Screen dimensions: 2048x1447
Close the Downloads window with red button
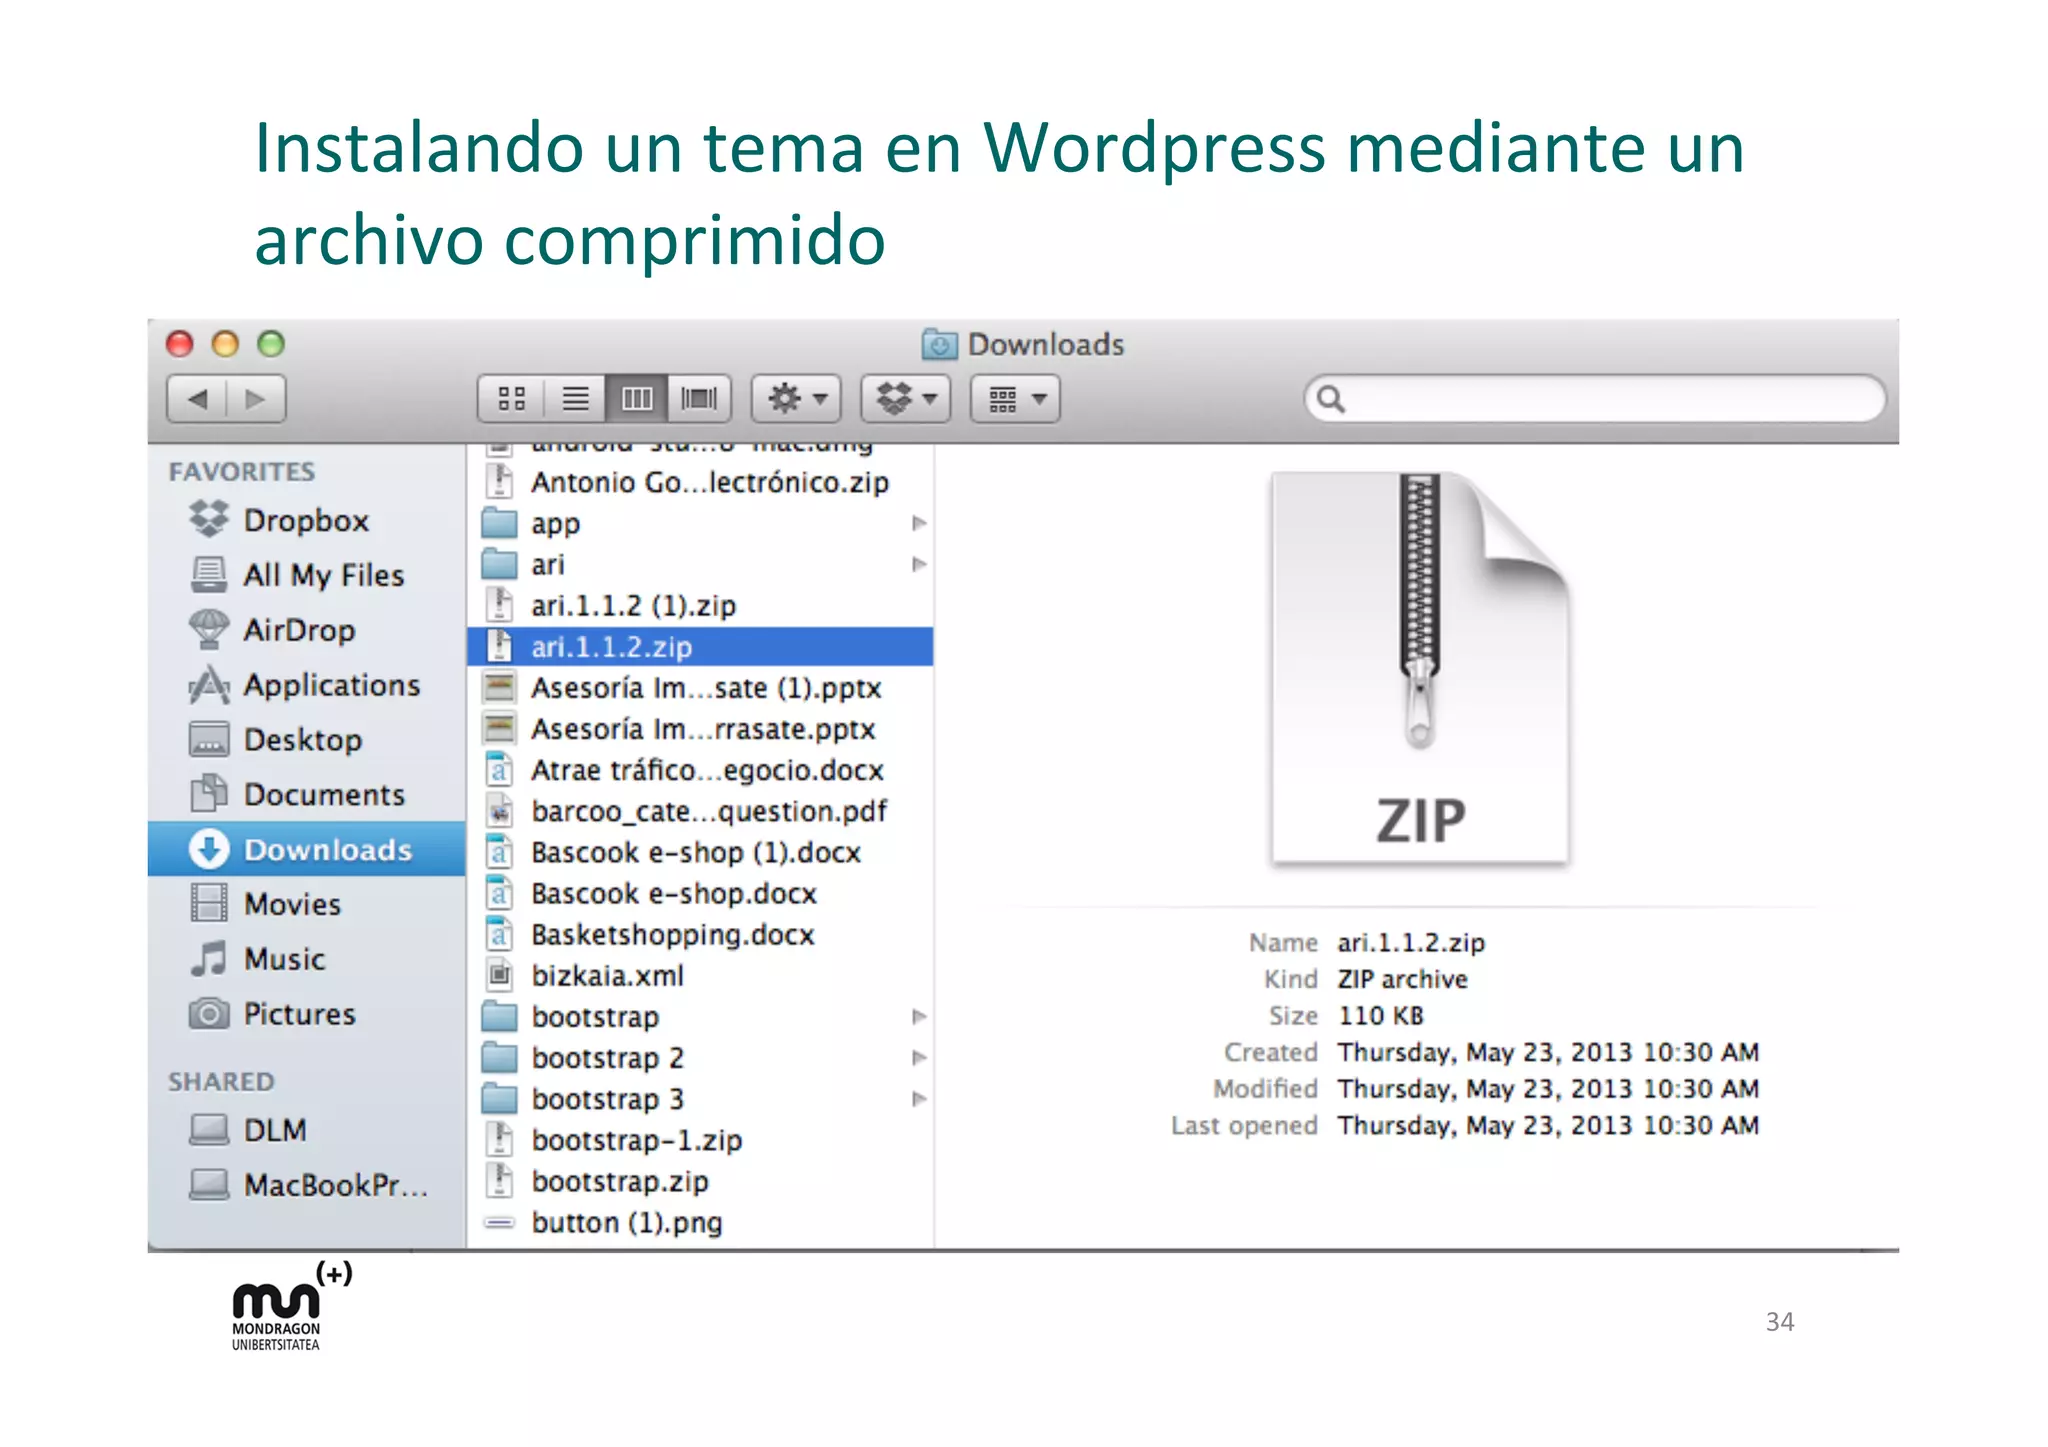coord(180,344)
